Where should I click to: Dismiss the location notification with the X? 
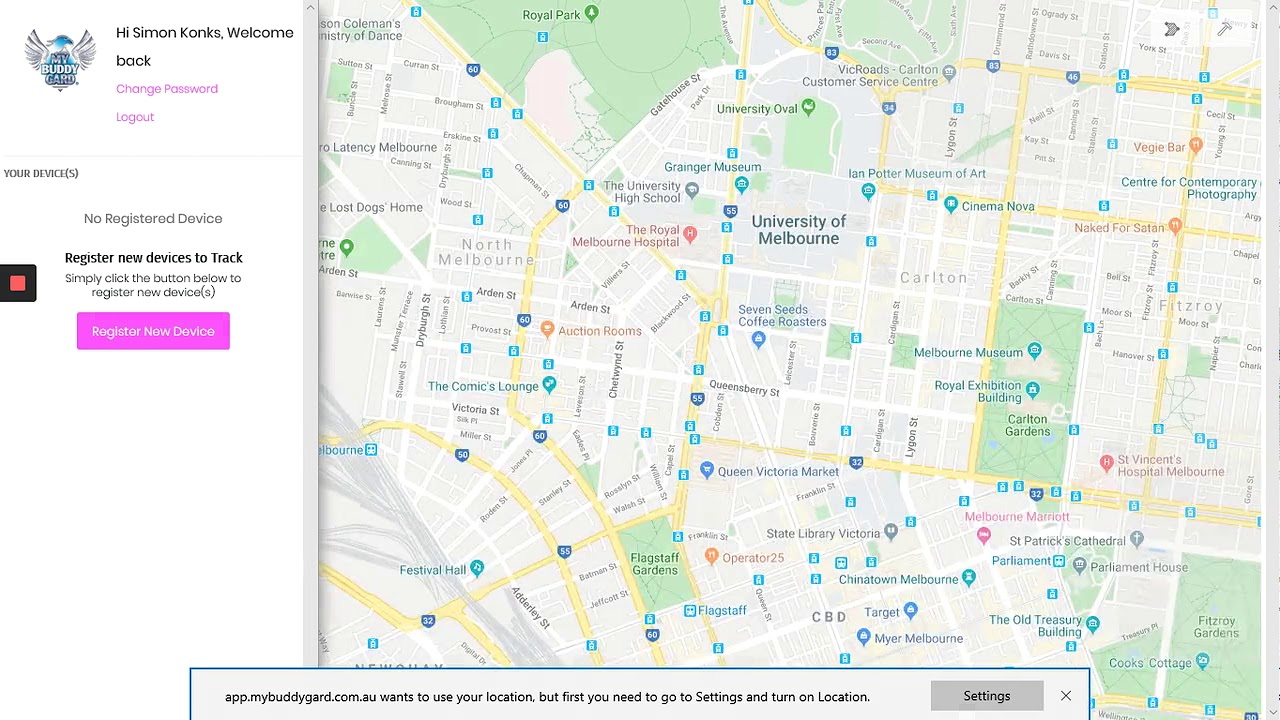[1066, 696]
